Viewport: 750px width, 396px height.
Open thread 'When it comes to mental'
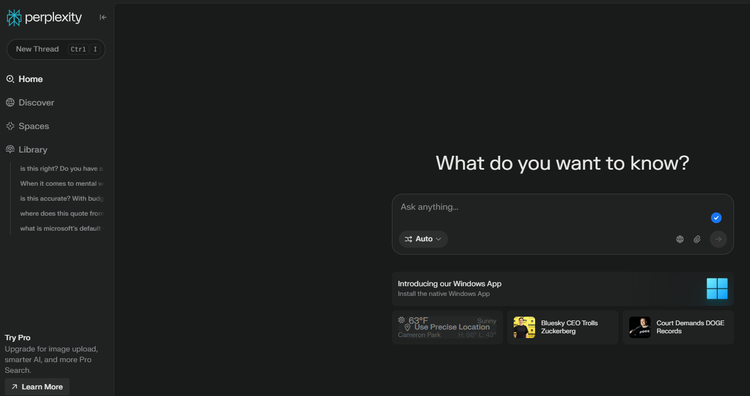pos(61,184)
